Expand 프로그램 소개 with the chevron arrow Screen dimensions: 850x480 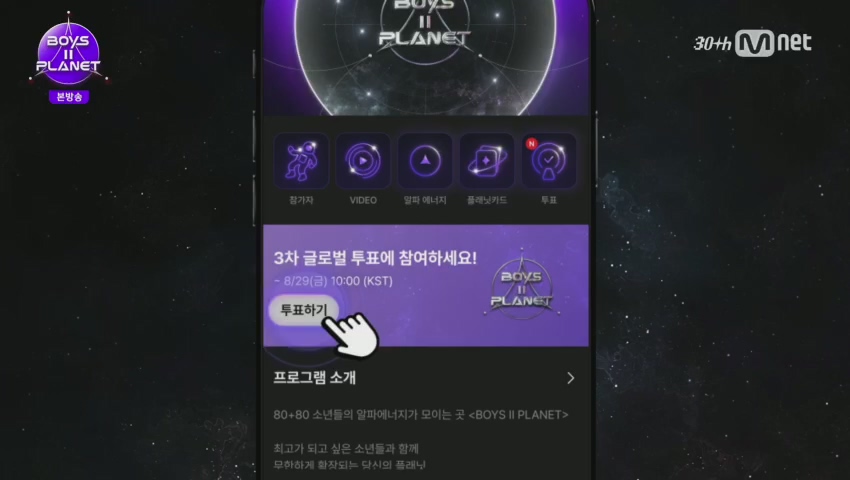[x=570, y=378]
